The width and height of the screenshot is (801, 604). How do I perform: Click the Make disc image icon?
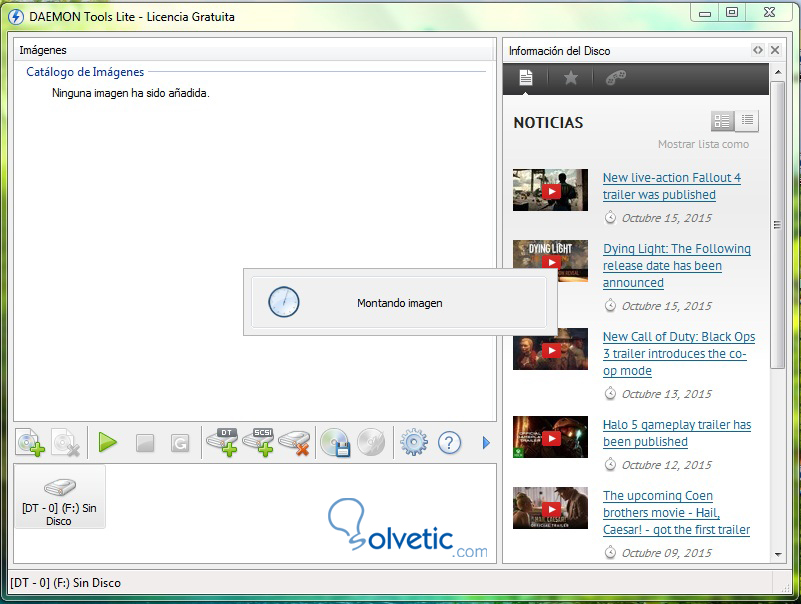(335, 443)
